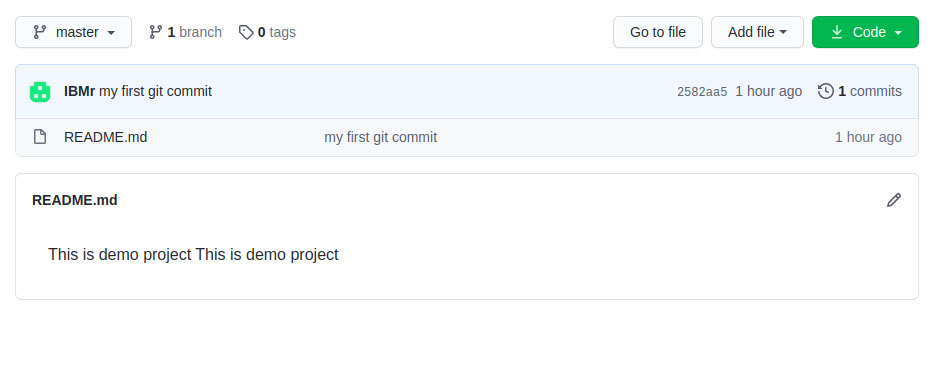The image size is (935, 389).
Task: Expand the Add file dropdown menu
Action: pyautogui.click(x=757, y=32)
